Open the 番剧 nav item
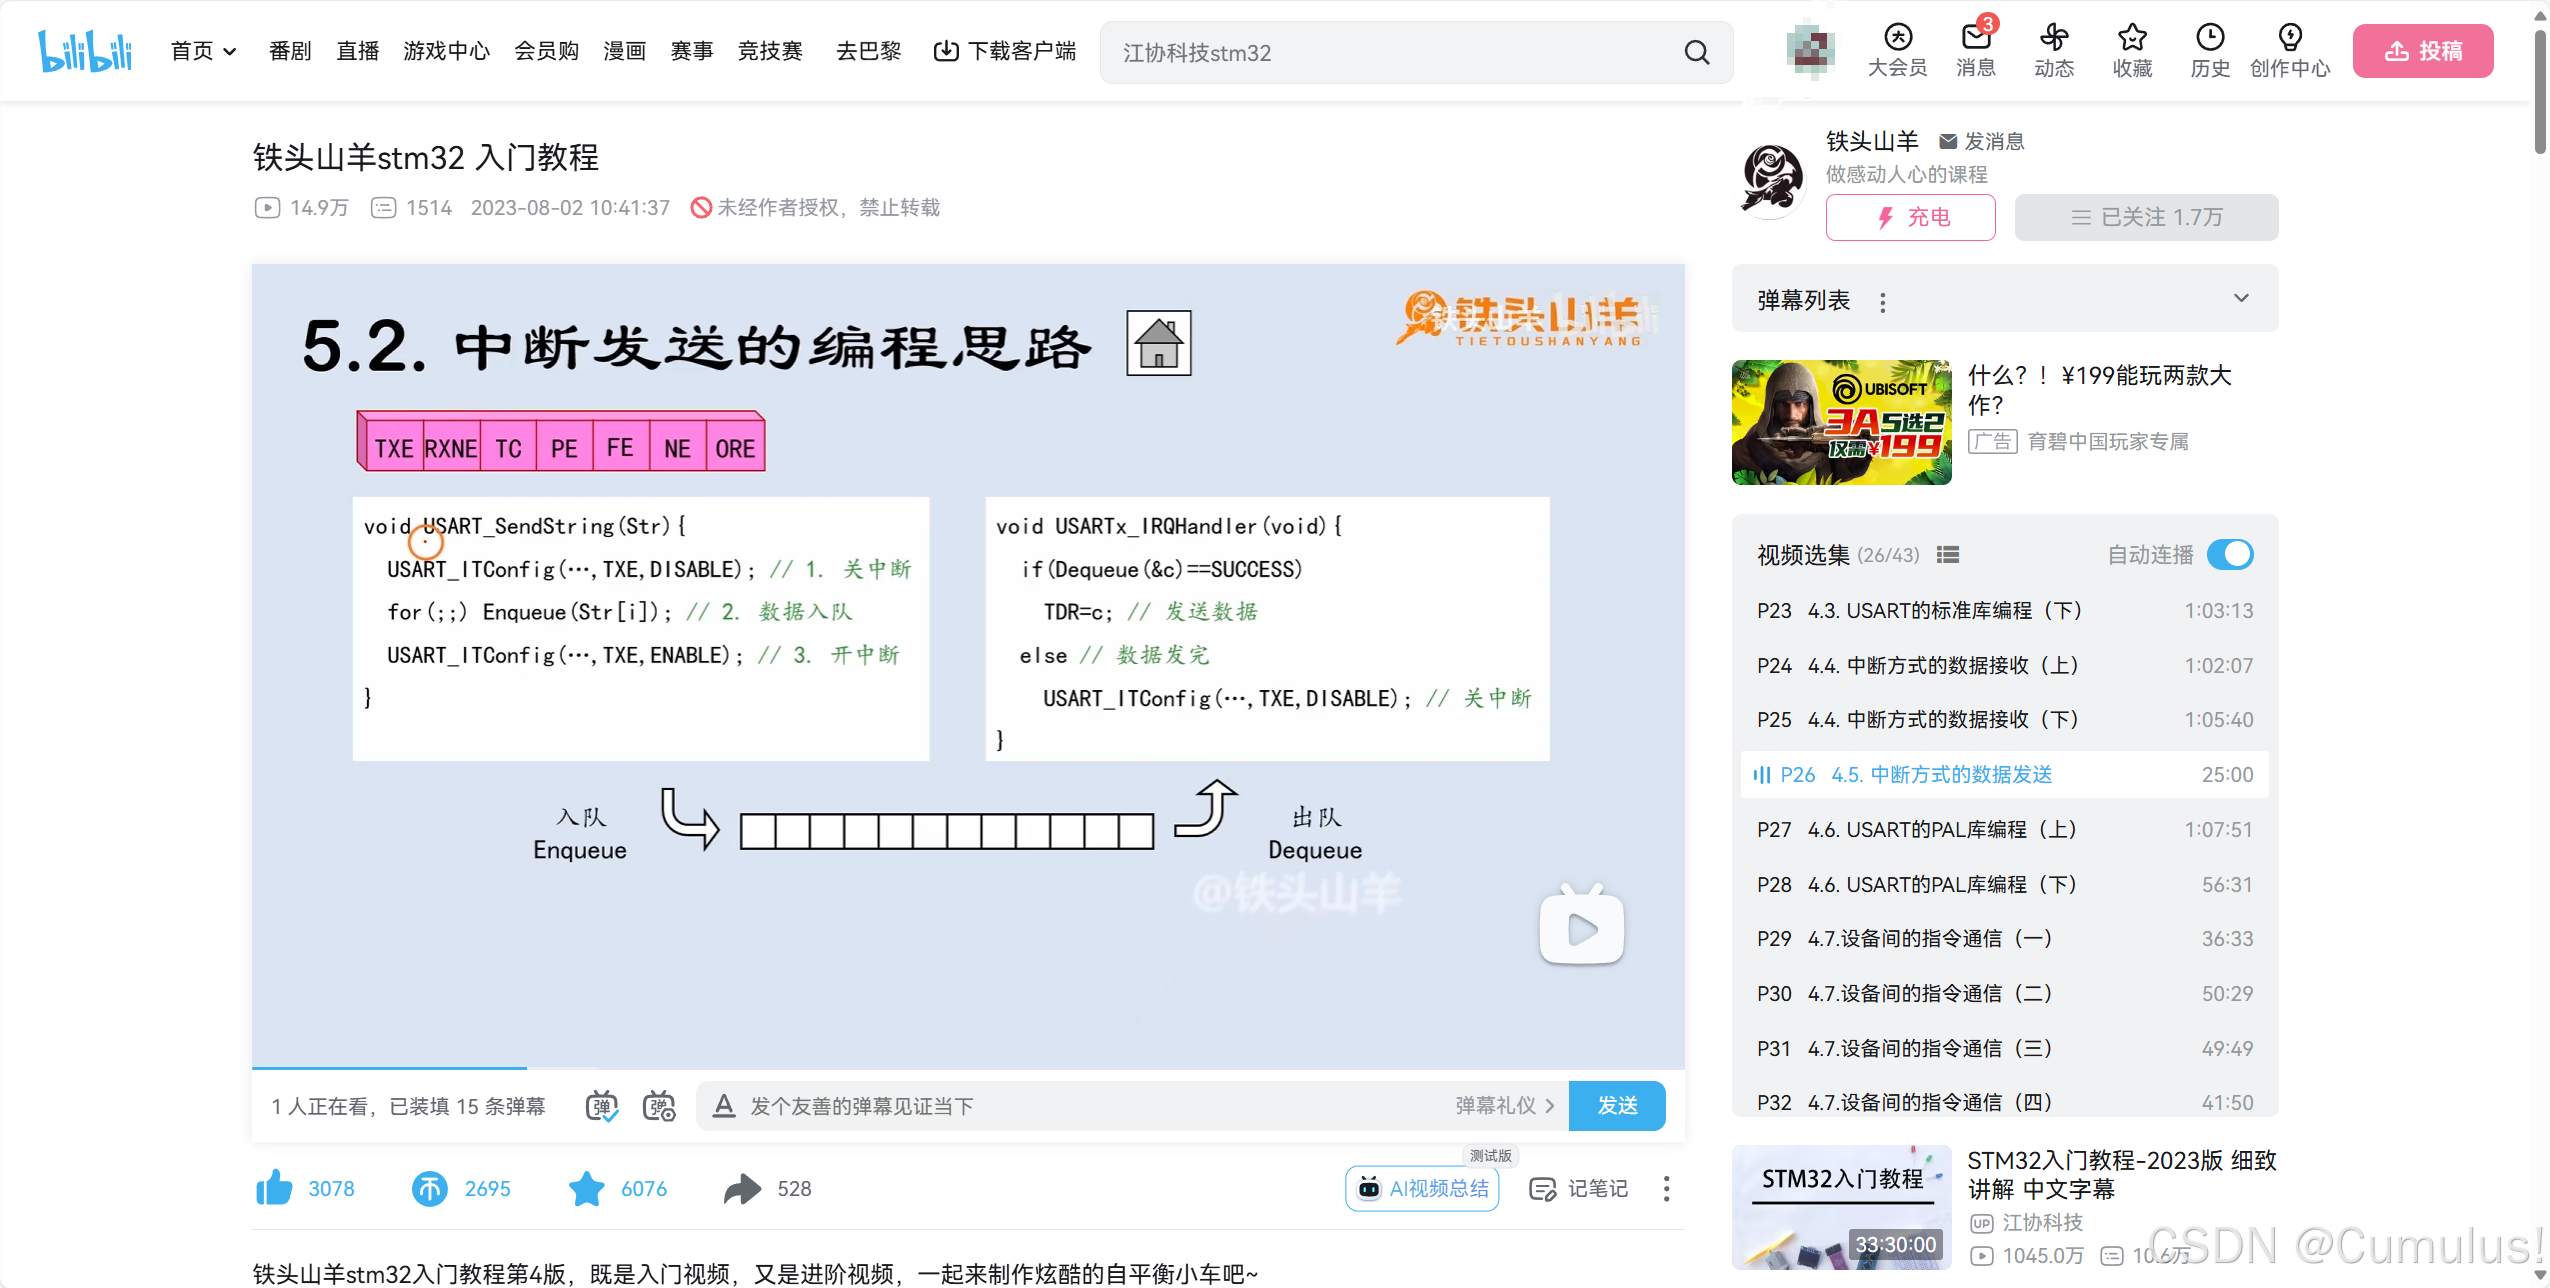Viewport: 2550px width, 1288px height. click(x=290, y=51)
